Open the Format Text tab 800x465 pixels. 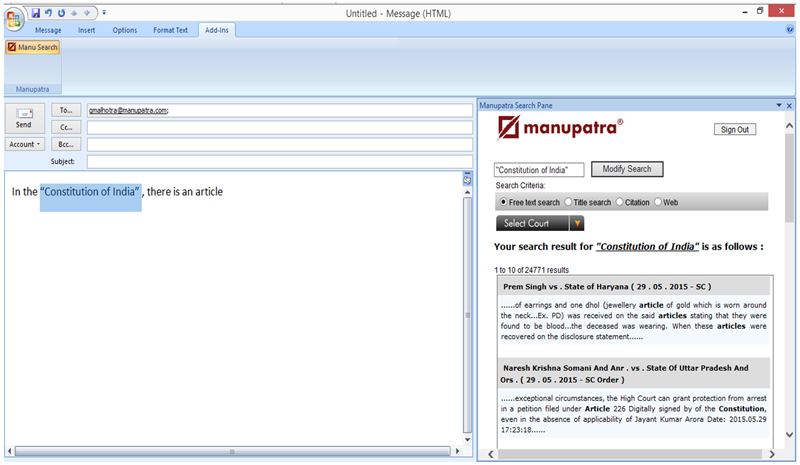(x=170, y=30)
